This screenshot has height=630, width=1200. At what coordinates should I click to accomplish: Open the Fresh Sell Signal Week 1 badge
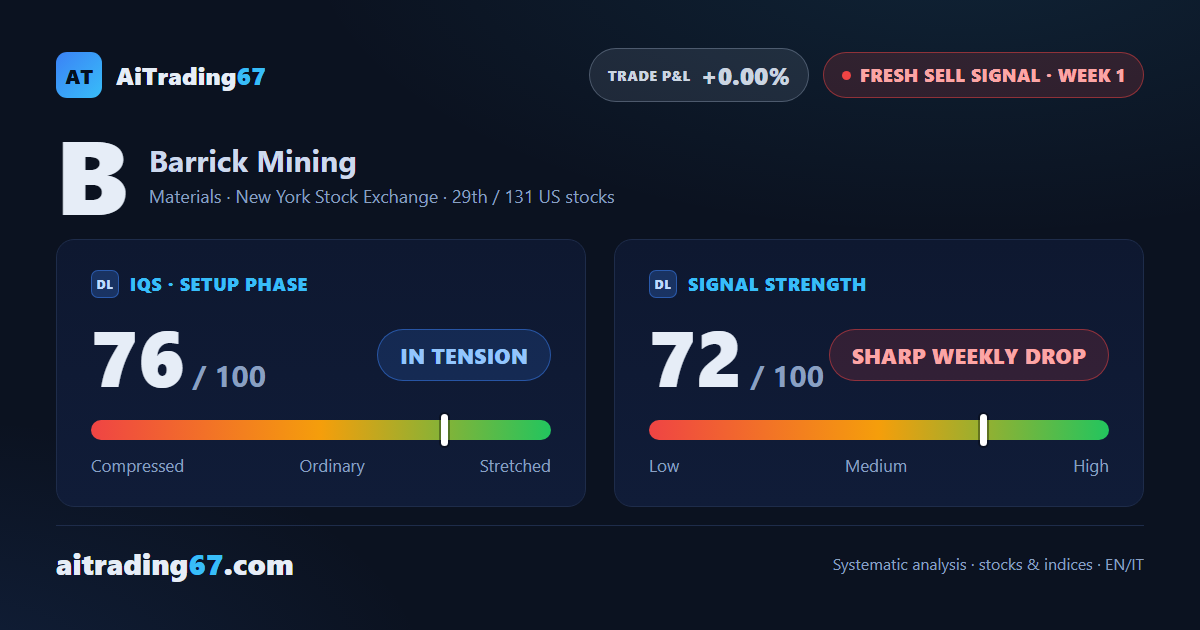pos(983,75)
